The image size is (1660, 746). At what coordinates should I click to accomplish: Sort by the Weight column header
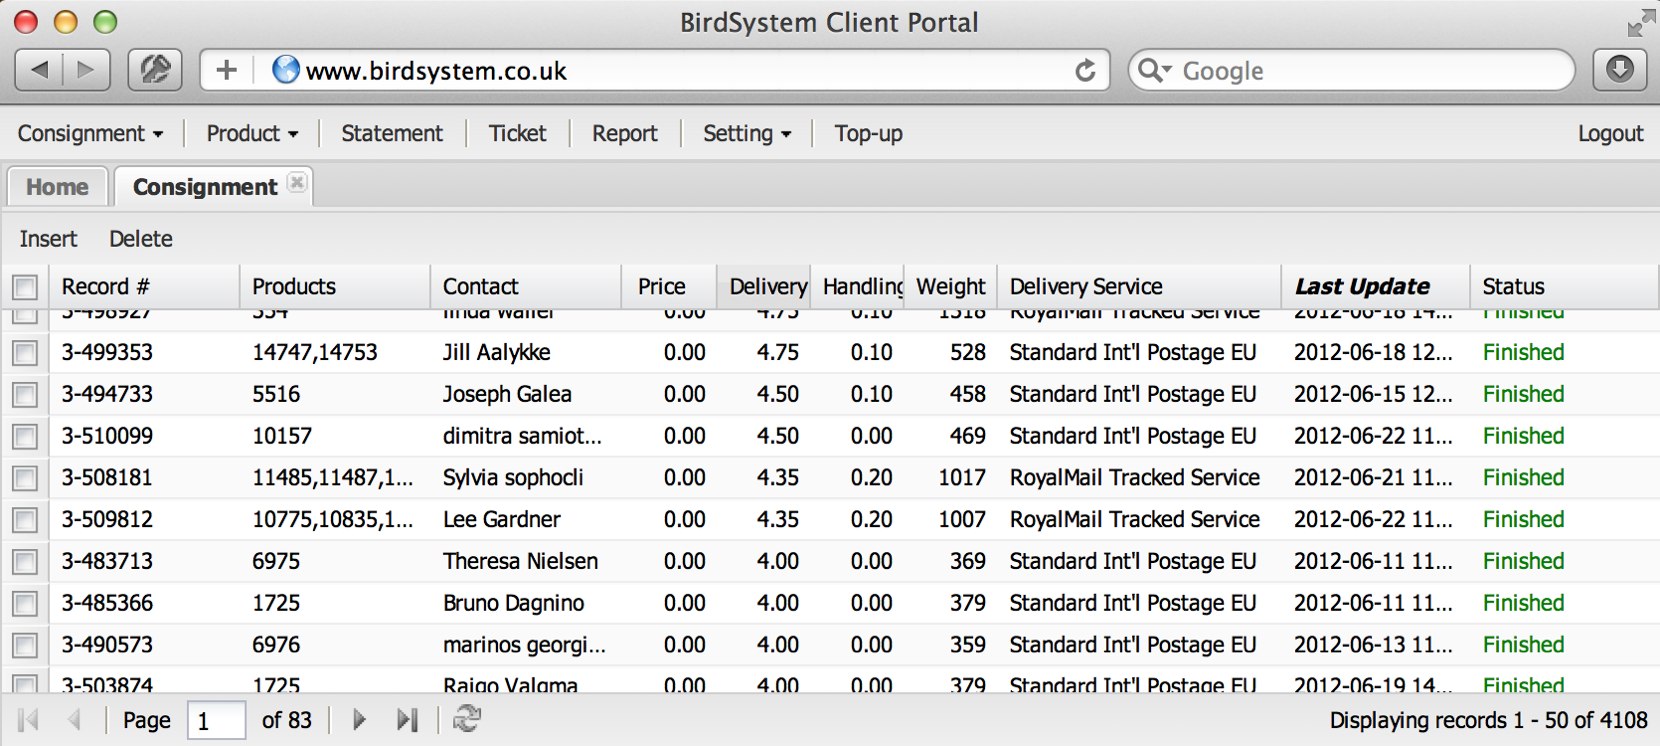click(x=951, y=287)
